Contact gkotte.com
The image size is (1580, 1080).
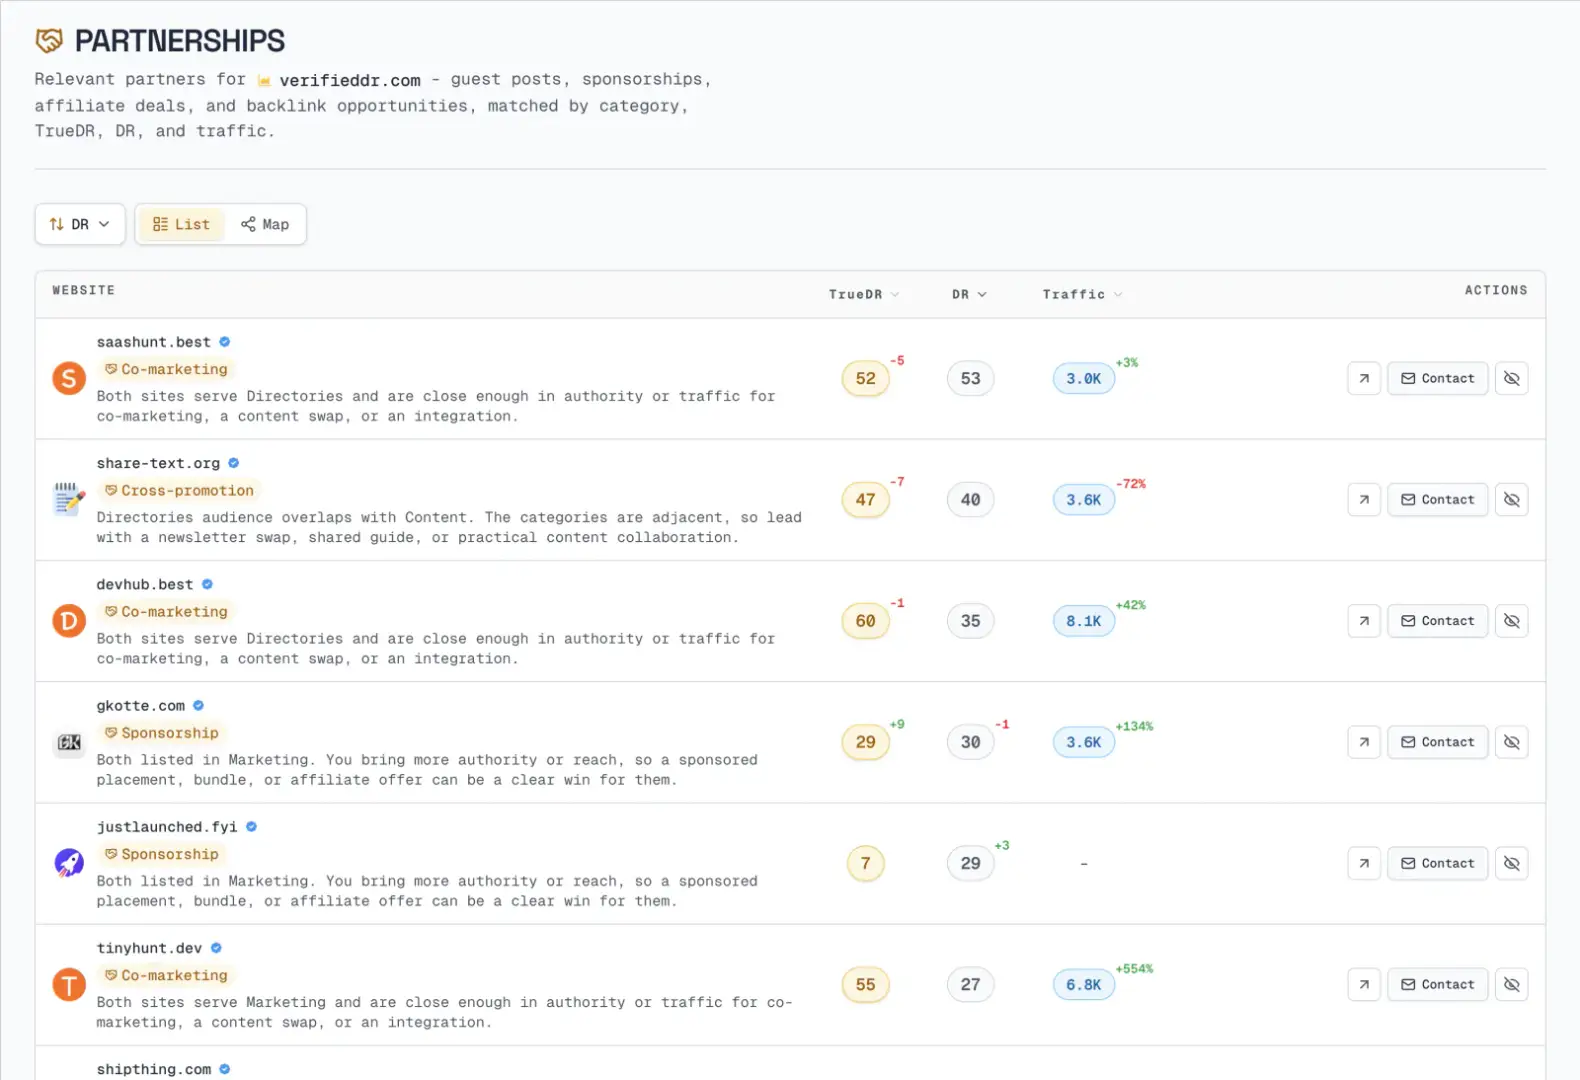click(x=1437, y=742)
